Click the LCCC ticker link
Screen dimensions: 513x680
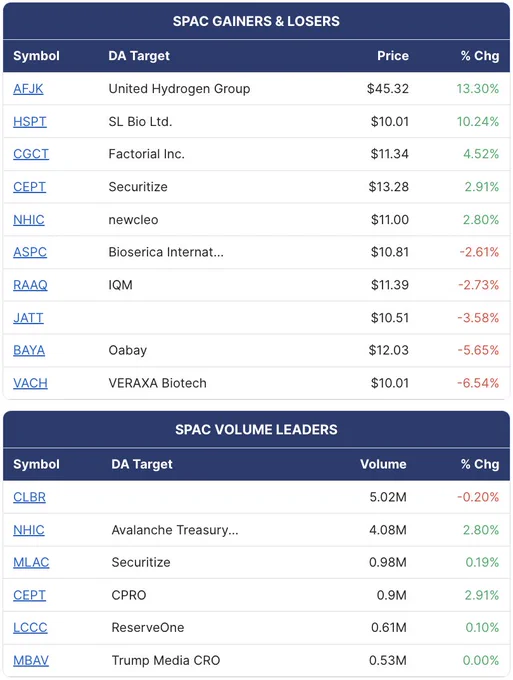tap(30, 628)
